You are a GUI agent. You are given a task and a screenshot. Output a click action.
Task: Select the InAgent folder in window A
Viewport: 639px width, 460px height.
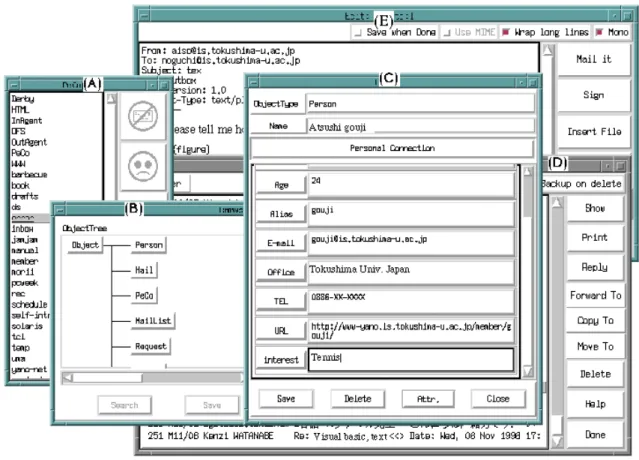[26, 121]
